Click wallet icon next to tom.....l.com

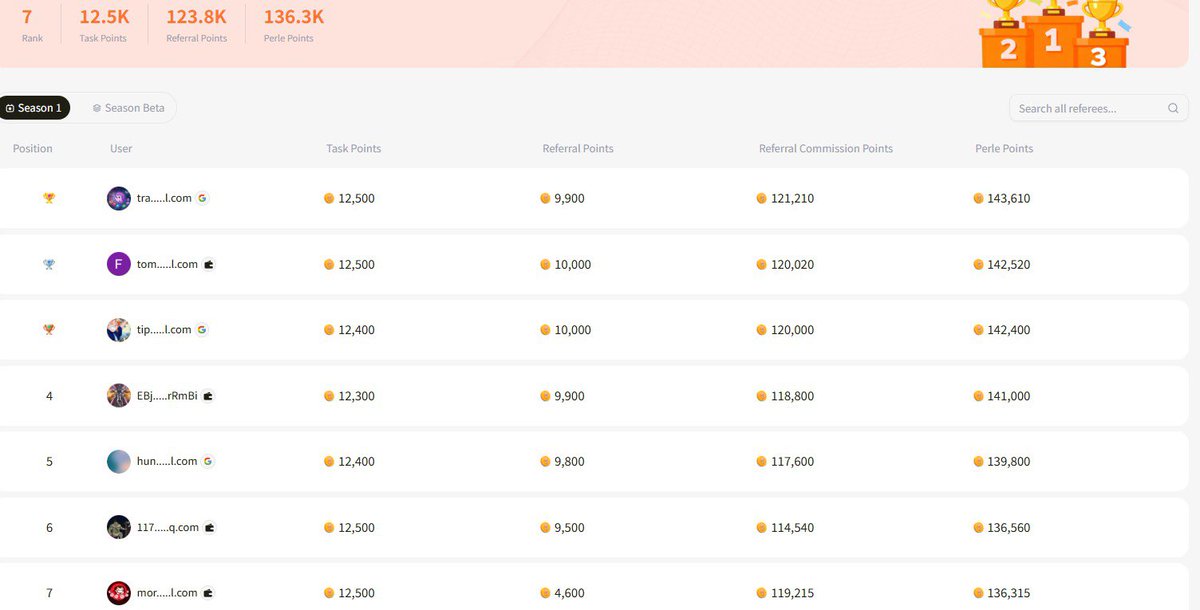pos(209,264)
